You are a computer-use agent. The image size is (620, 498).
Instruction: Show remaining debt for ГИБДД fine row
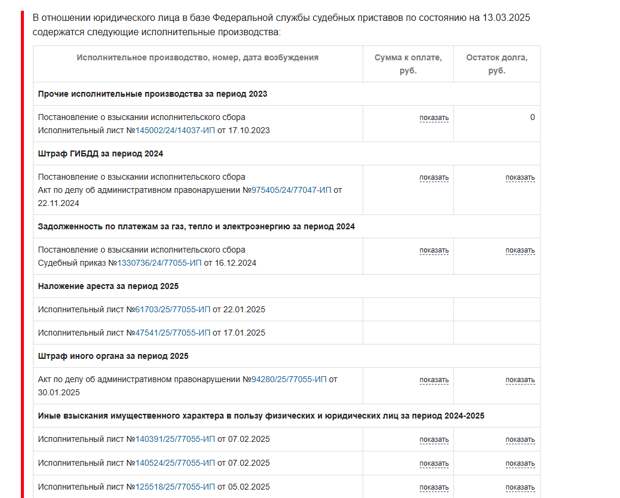[x=520, y=178]
